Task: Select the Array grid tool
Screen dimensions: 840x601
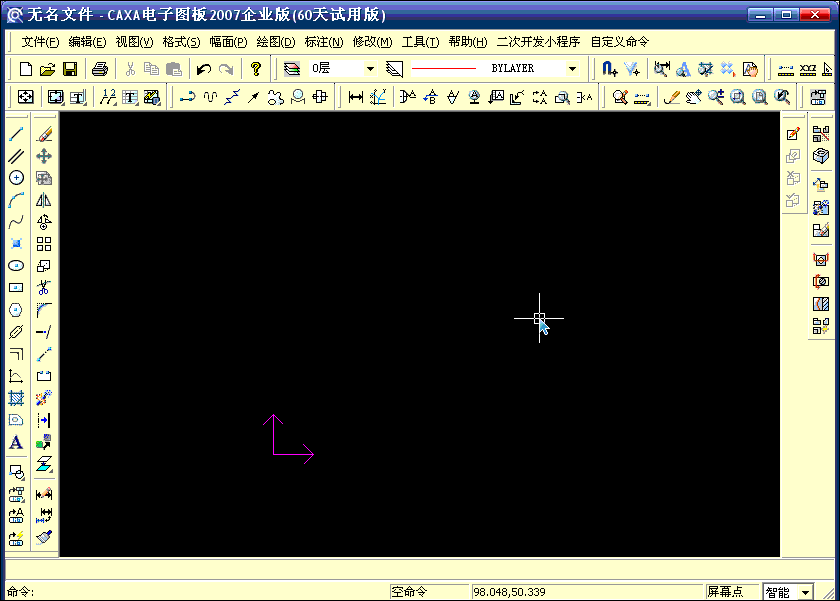Action: [44, 244]
